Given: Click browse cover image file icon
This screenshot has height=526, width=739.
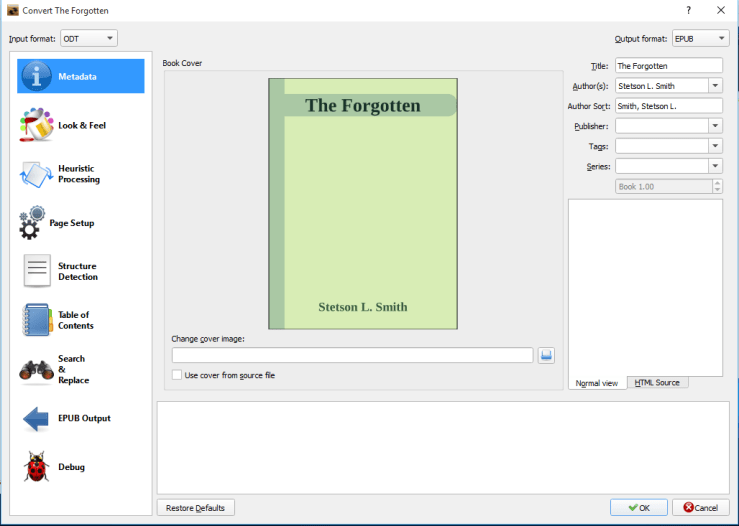Looking at the screenshot, I should coord(546,355).
